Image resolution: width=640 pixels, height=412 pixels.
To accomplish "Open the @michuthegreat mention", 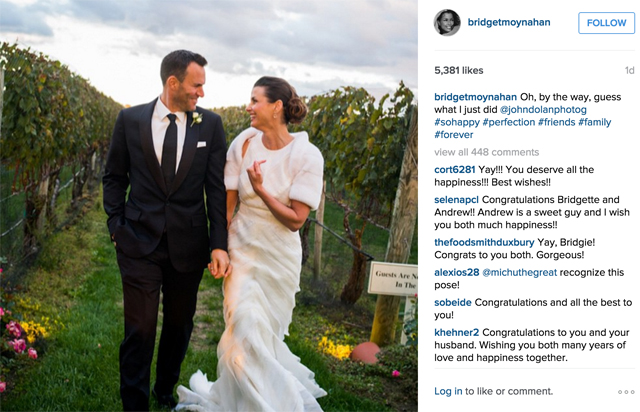I will [519, 272].
